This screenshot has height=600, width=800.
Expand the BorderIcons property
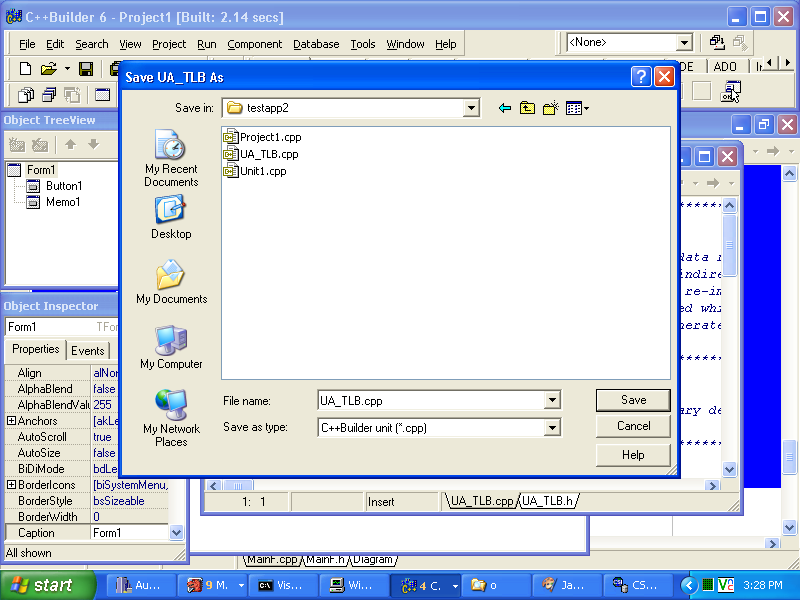tap(11, 485)
